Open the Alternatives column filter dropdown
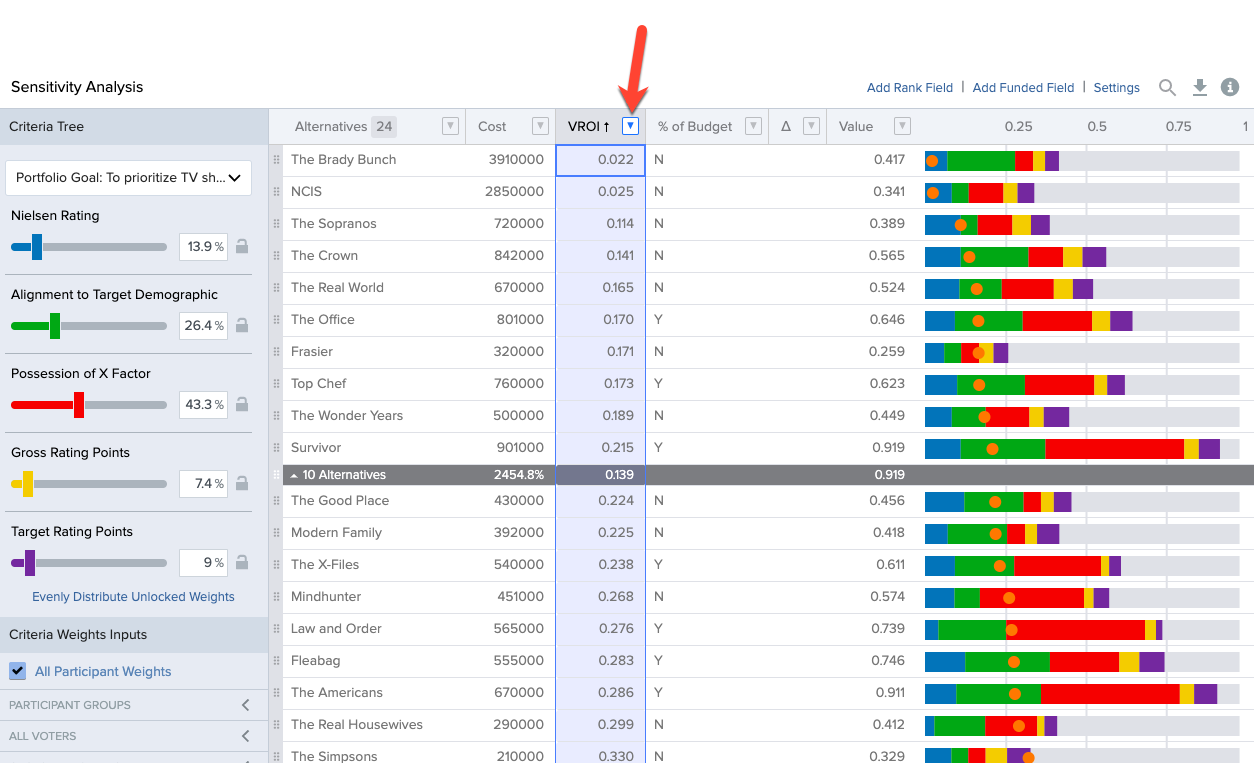The width and height of the screenshot is (1254, 763). pos(450,126)
